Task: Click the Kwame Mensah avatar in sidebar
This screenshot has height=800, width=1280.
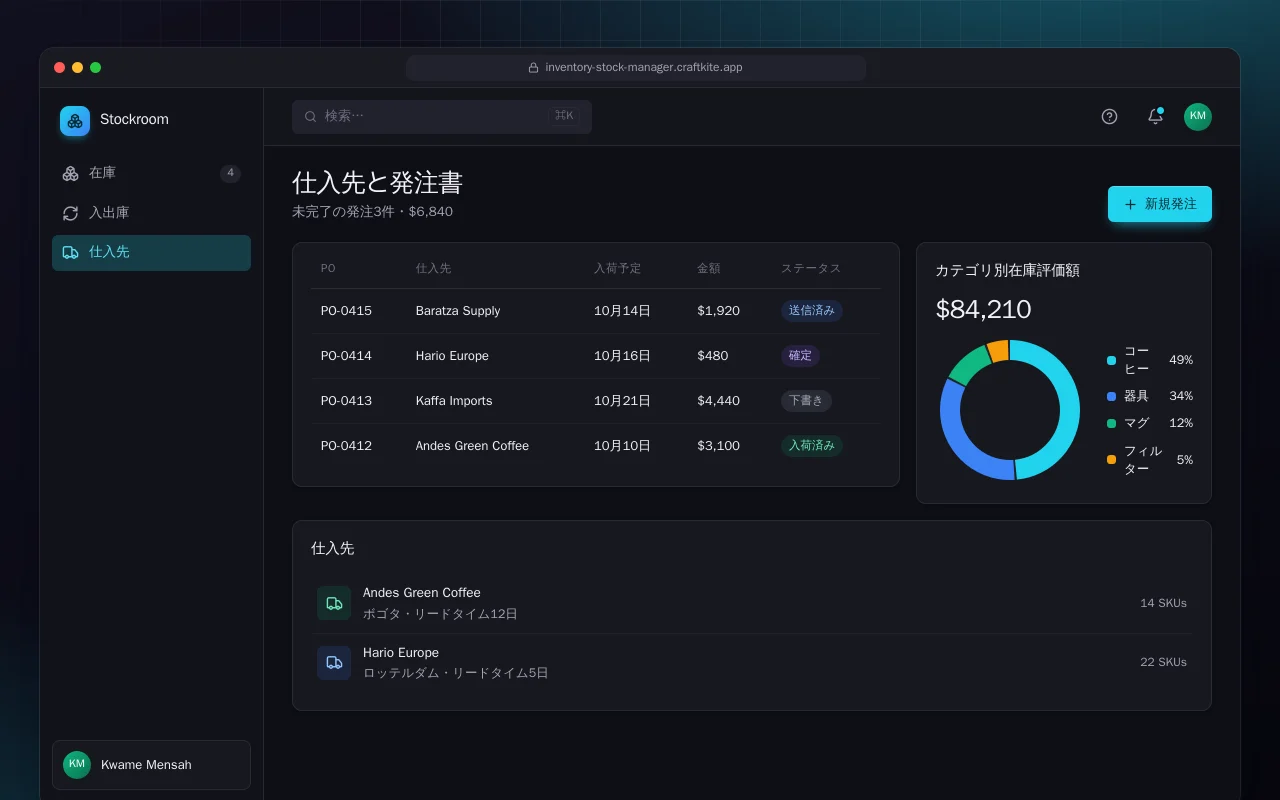Action: [77, 765]
